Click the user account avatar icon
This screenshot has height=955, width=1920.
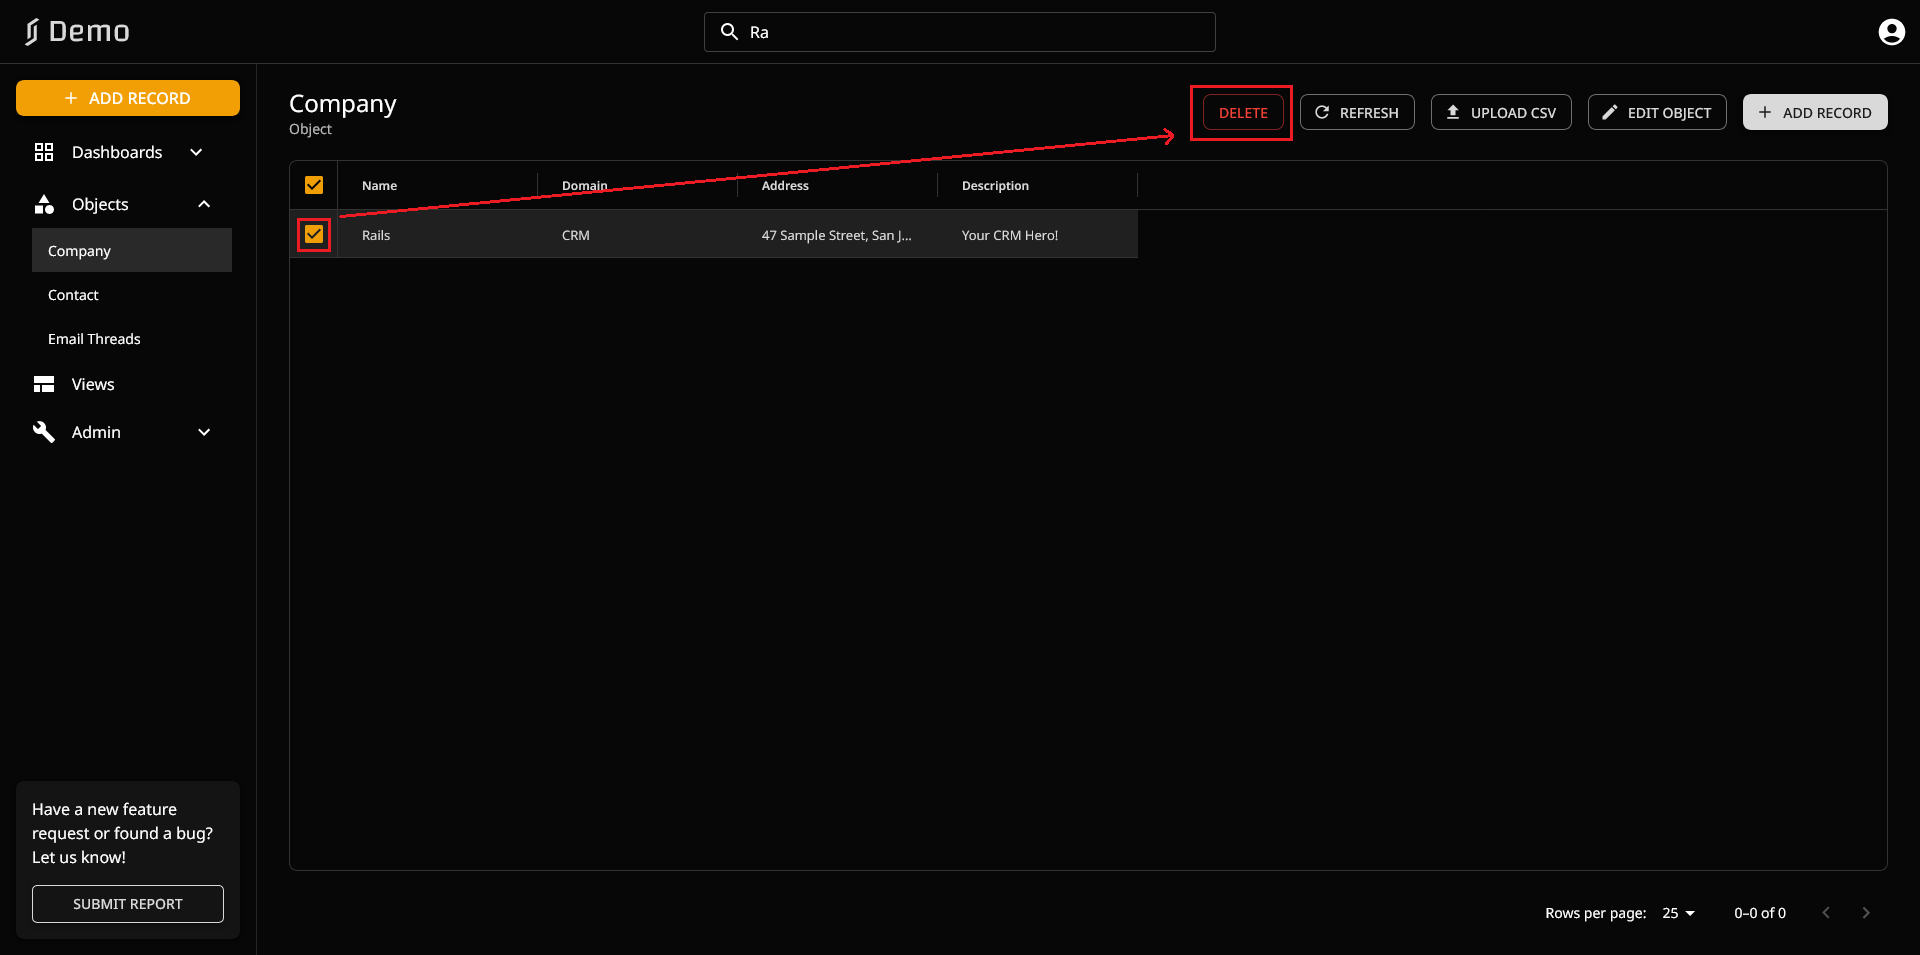1891,32
